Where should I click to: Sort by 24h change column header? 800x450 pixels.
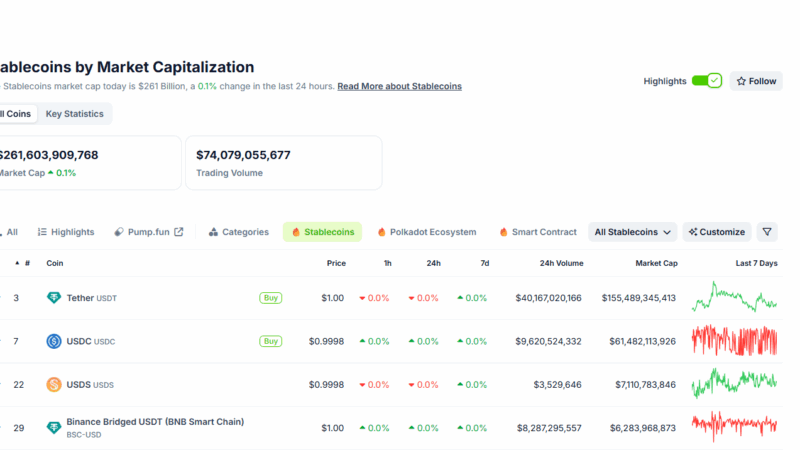[x=434, y=263]
